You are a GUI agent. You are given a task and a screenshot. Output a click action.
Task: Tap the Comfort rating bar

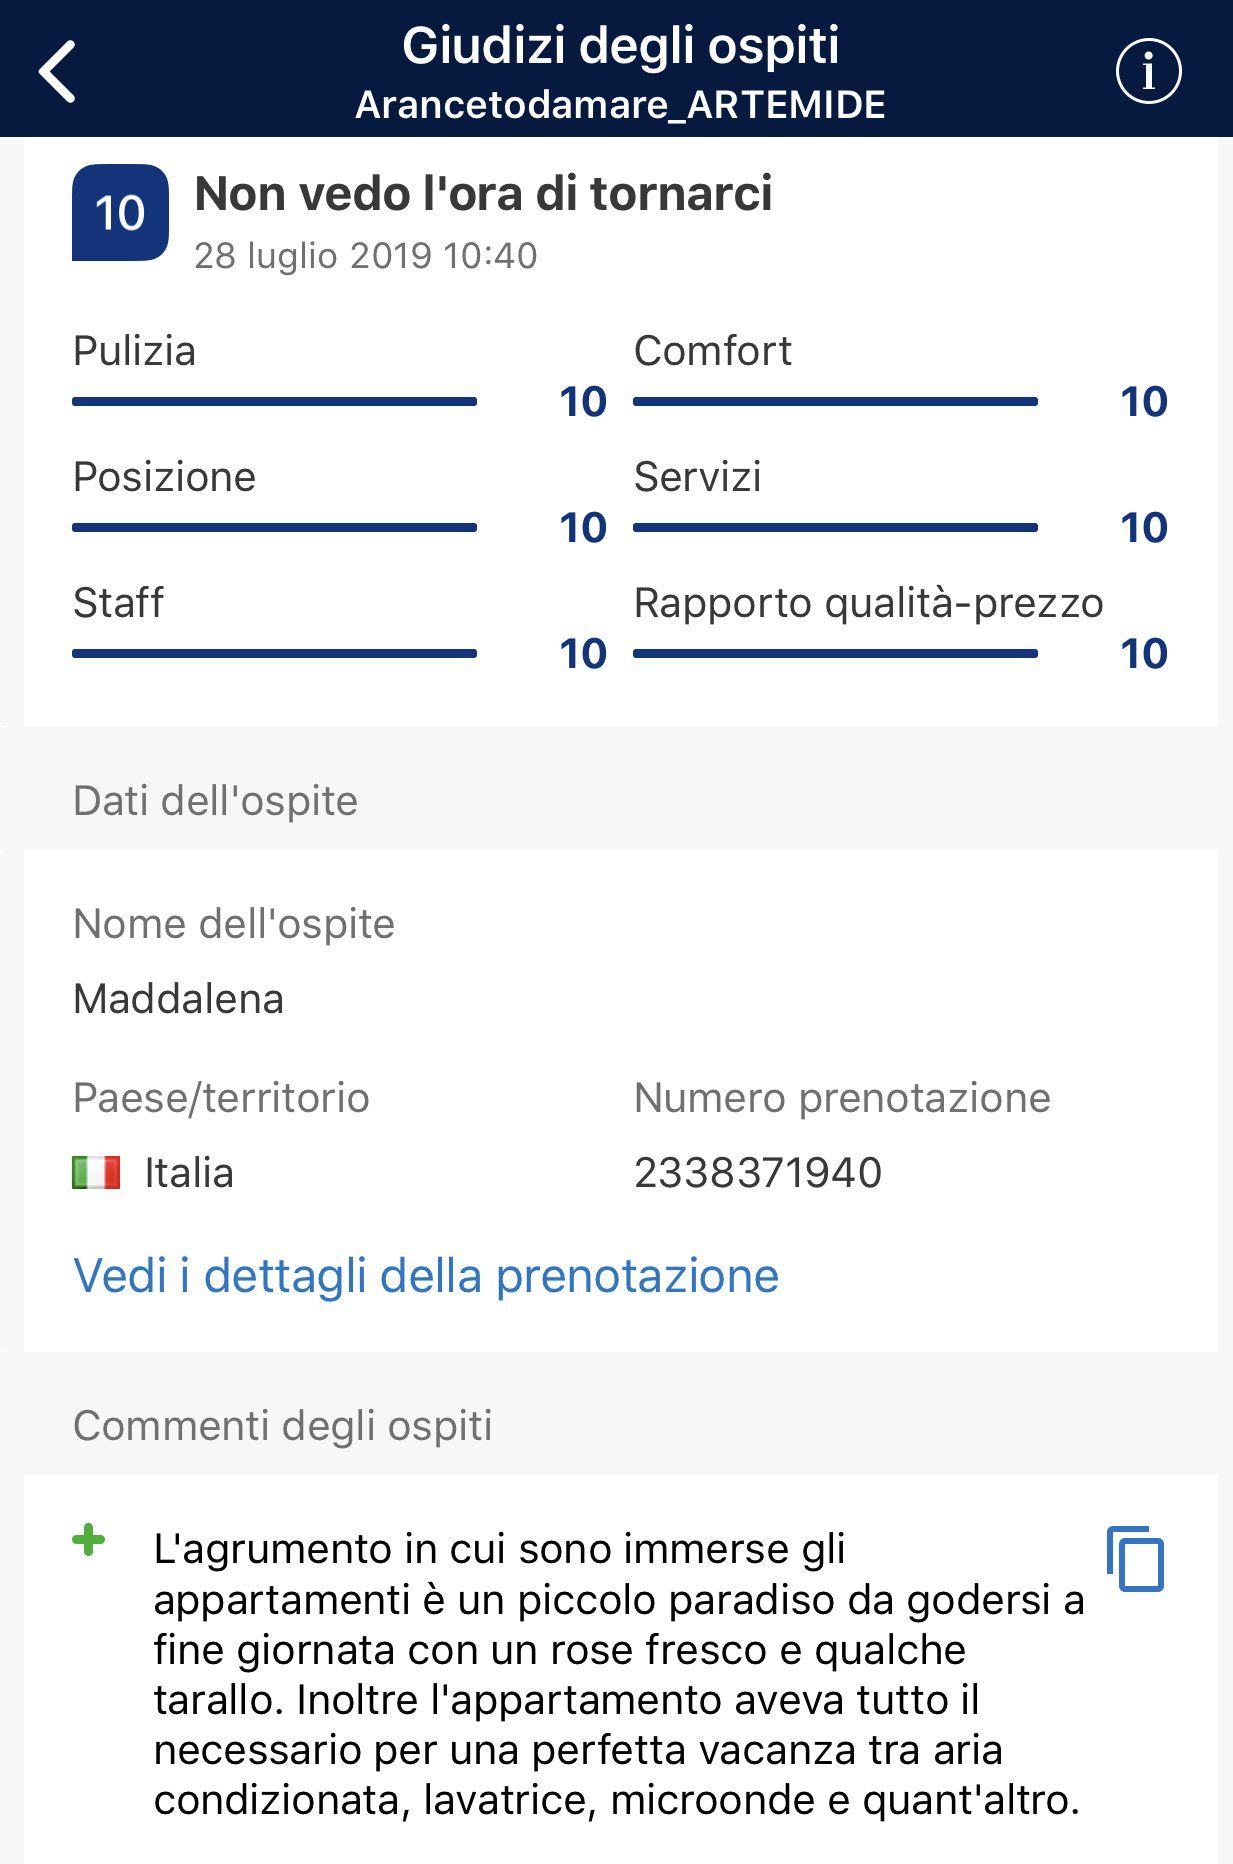835,402
